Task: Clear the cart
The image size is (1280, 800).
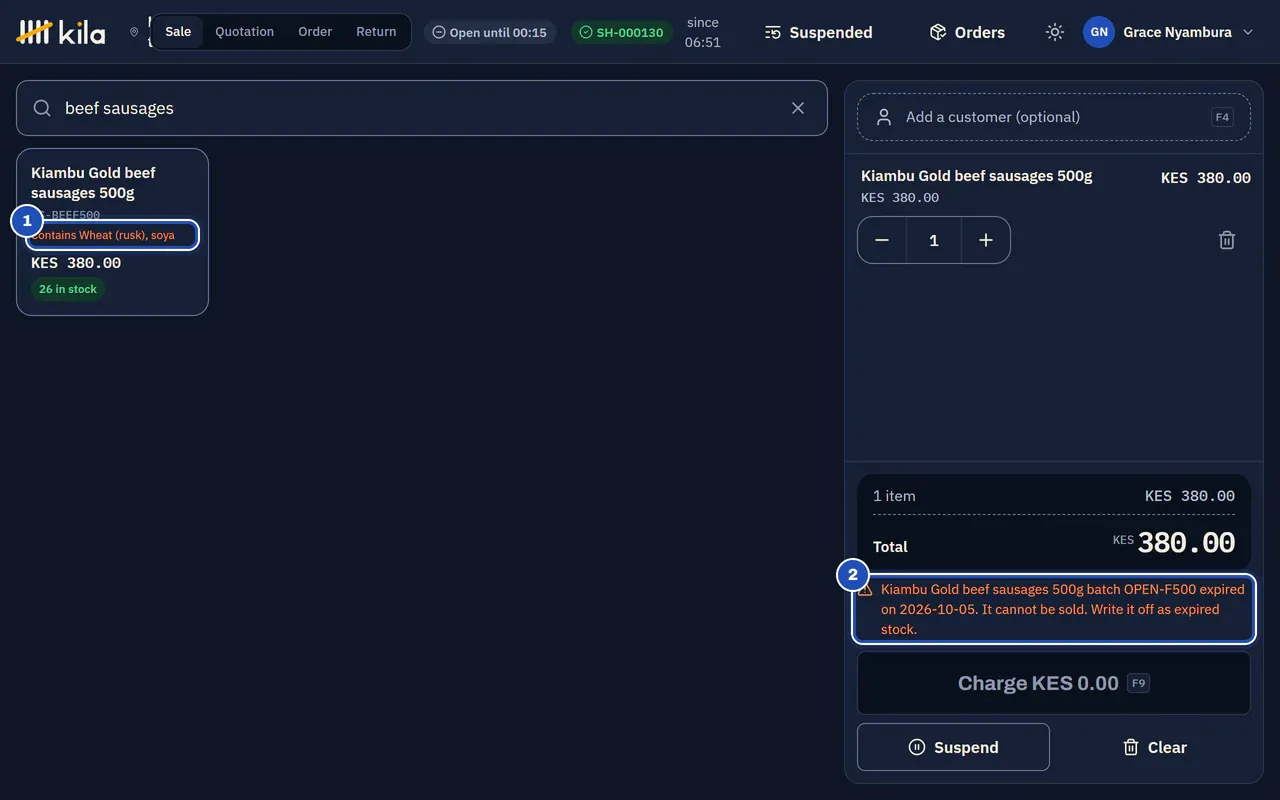Action: click(x=1154, y=747)
